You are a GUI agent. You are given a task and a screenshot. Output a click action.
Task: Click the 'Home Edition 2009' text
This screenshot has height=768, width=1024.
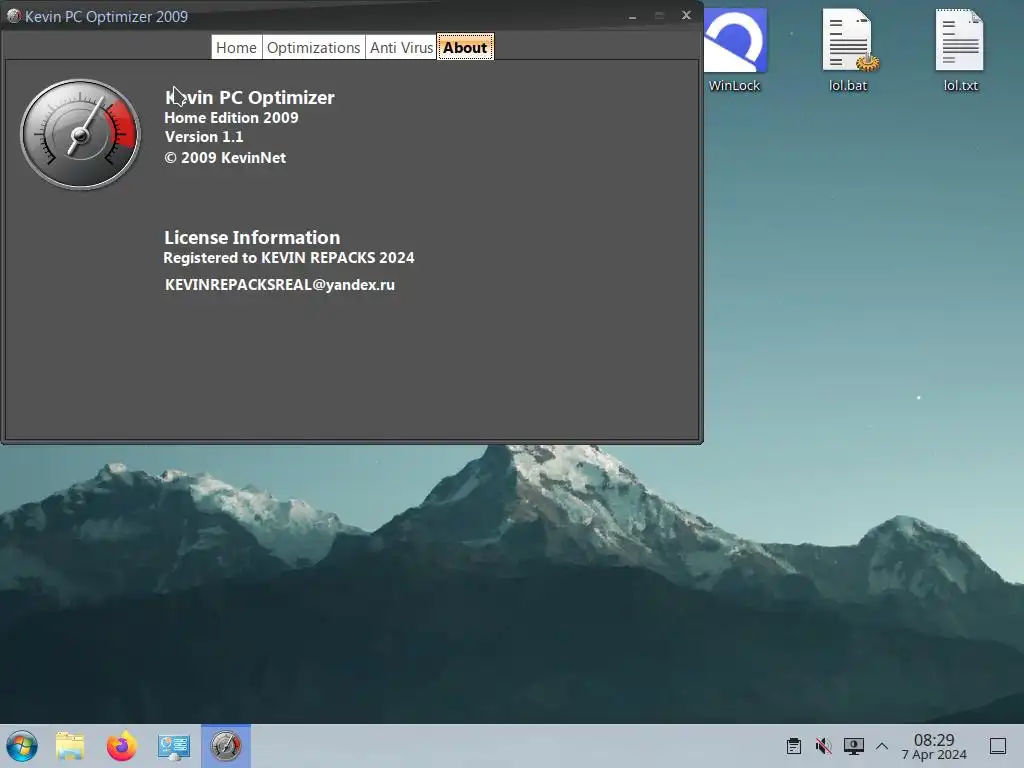(231, 118)
